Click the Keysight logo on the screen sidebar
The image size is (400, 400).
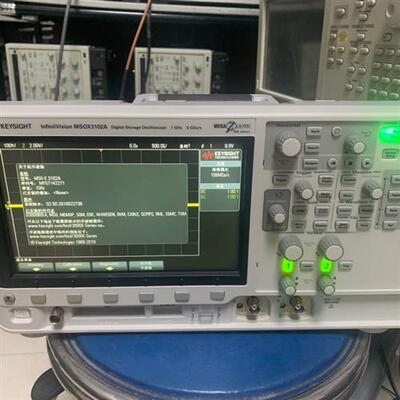[x=220, y=155]
